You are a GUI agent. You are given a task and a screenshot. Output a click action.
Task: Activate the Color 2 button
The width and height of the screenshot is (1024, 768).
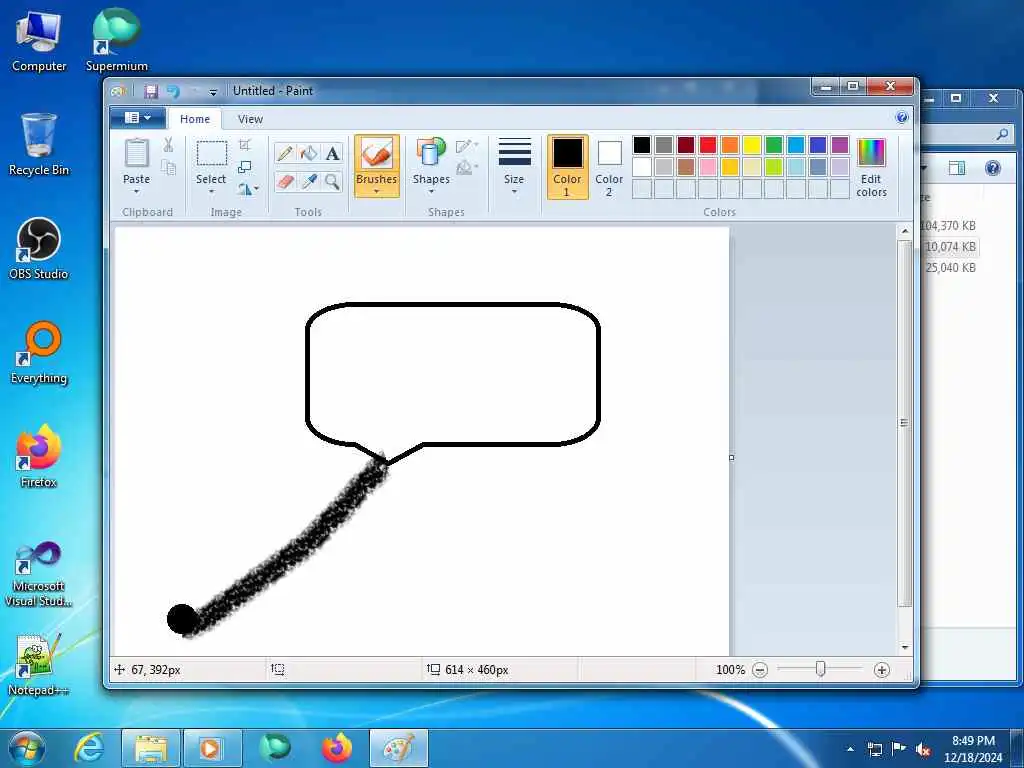(609, 167)
